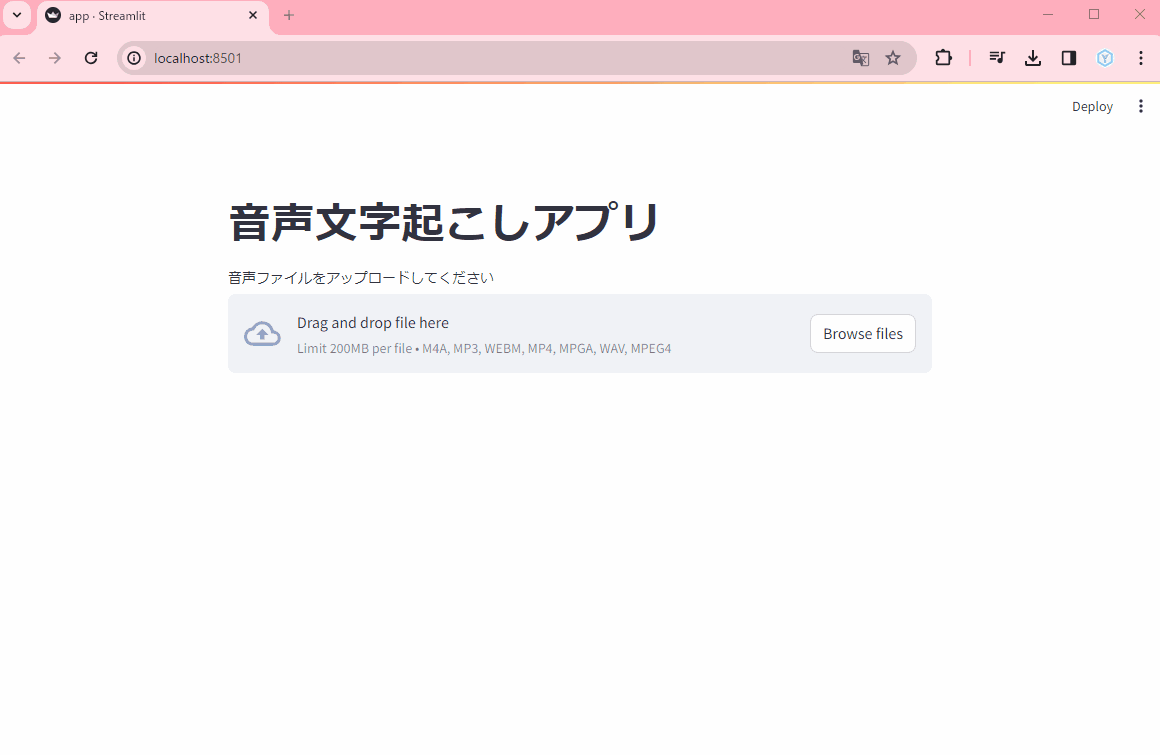This screenshot has width=1160, height=755.
Task: Click the cloud upload icon in the uploader
Action: point(262,333)
